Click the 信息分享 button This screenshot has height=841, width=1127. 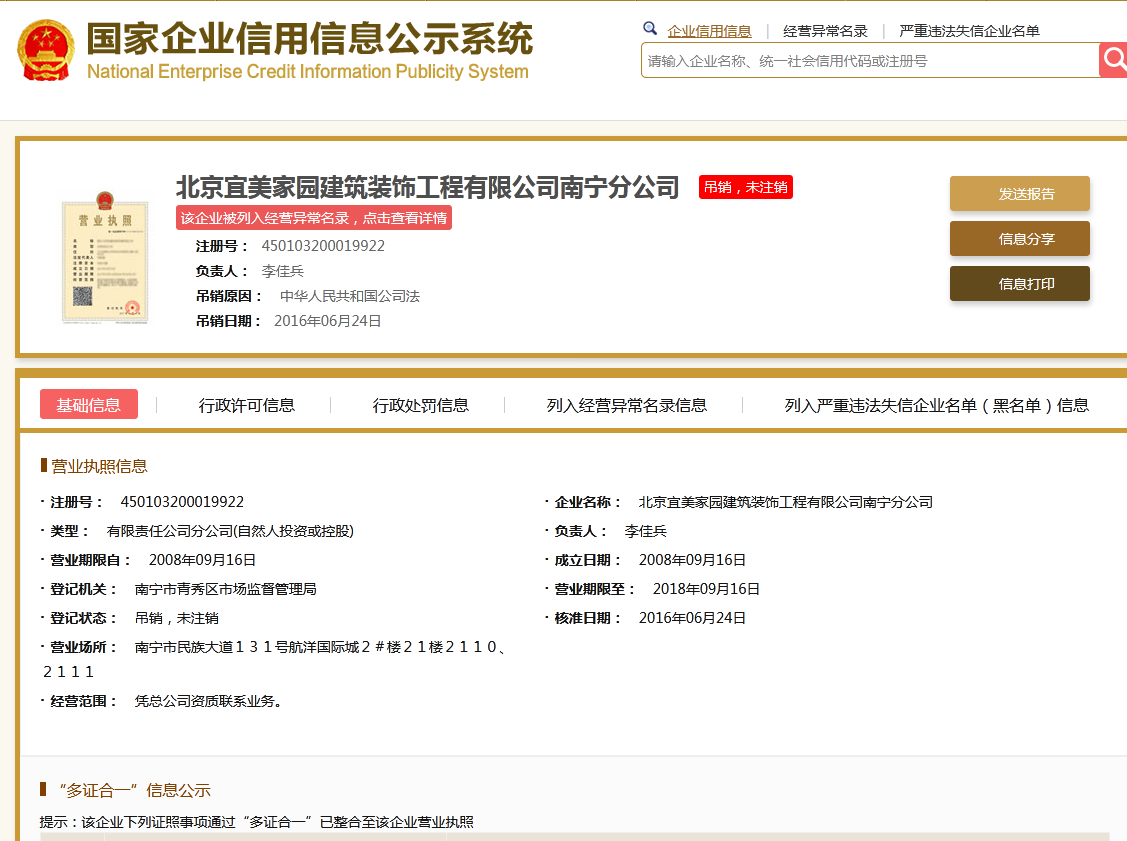1020,239
